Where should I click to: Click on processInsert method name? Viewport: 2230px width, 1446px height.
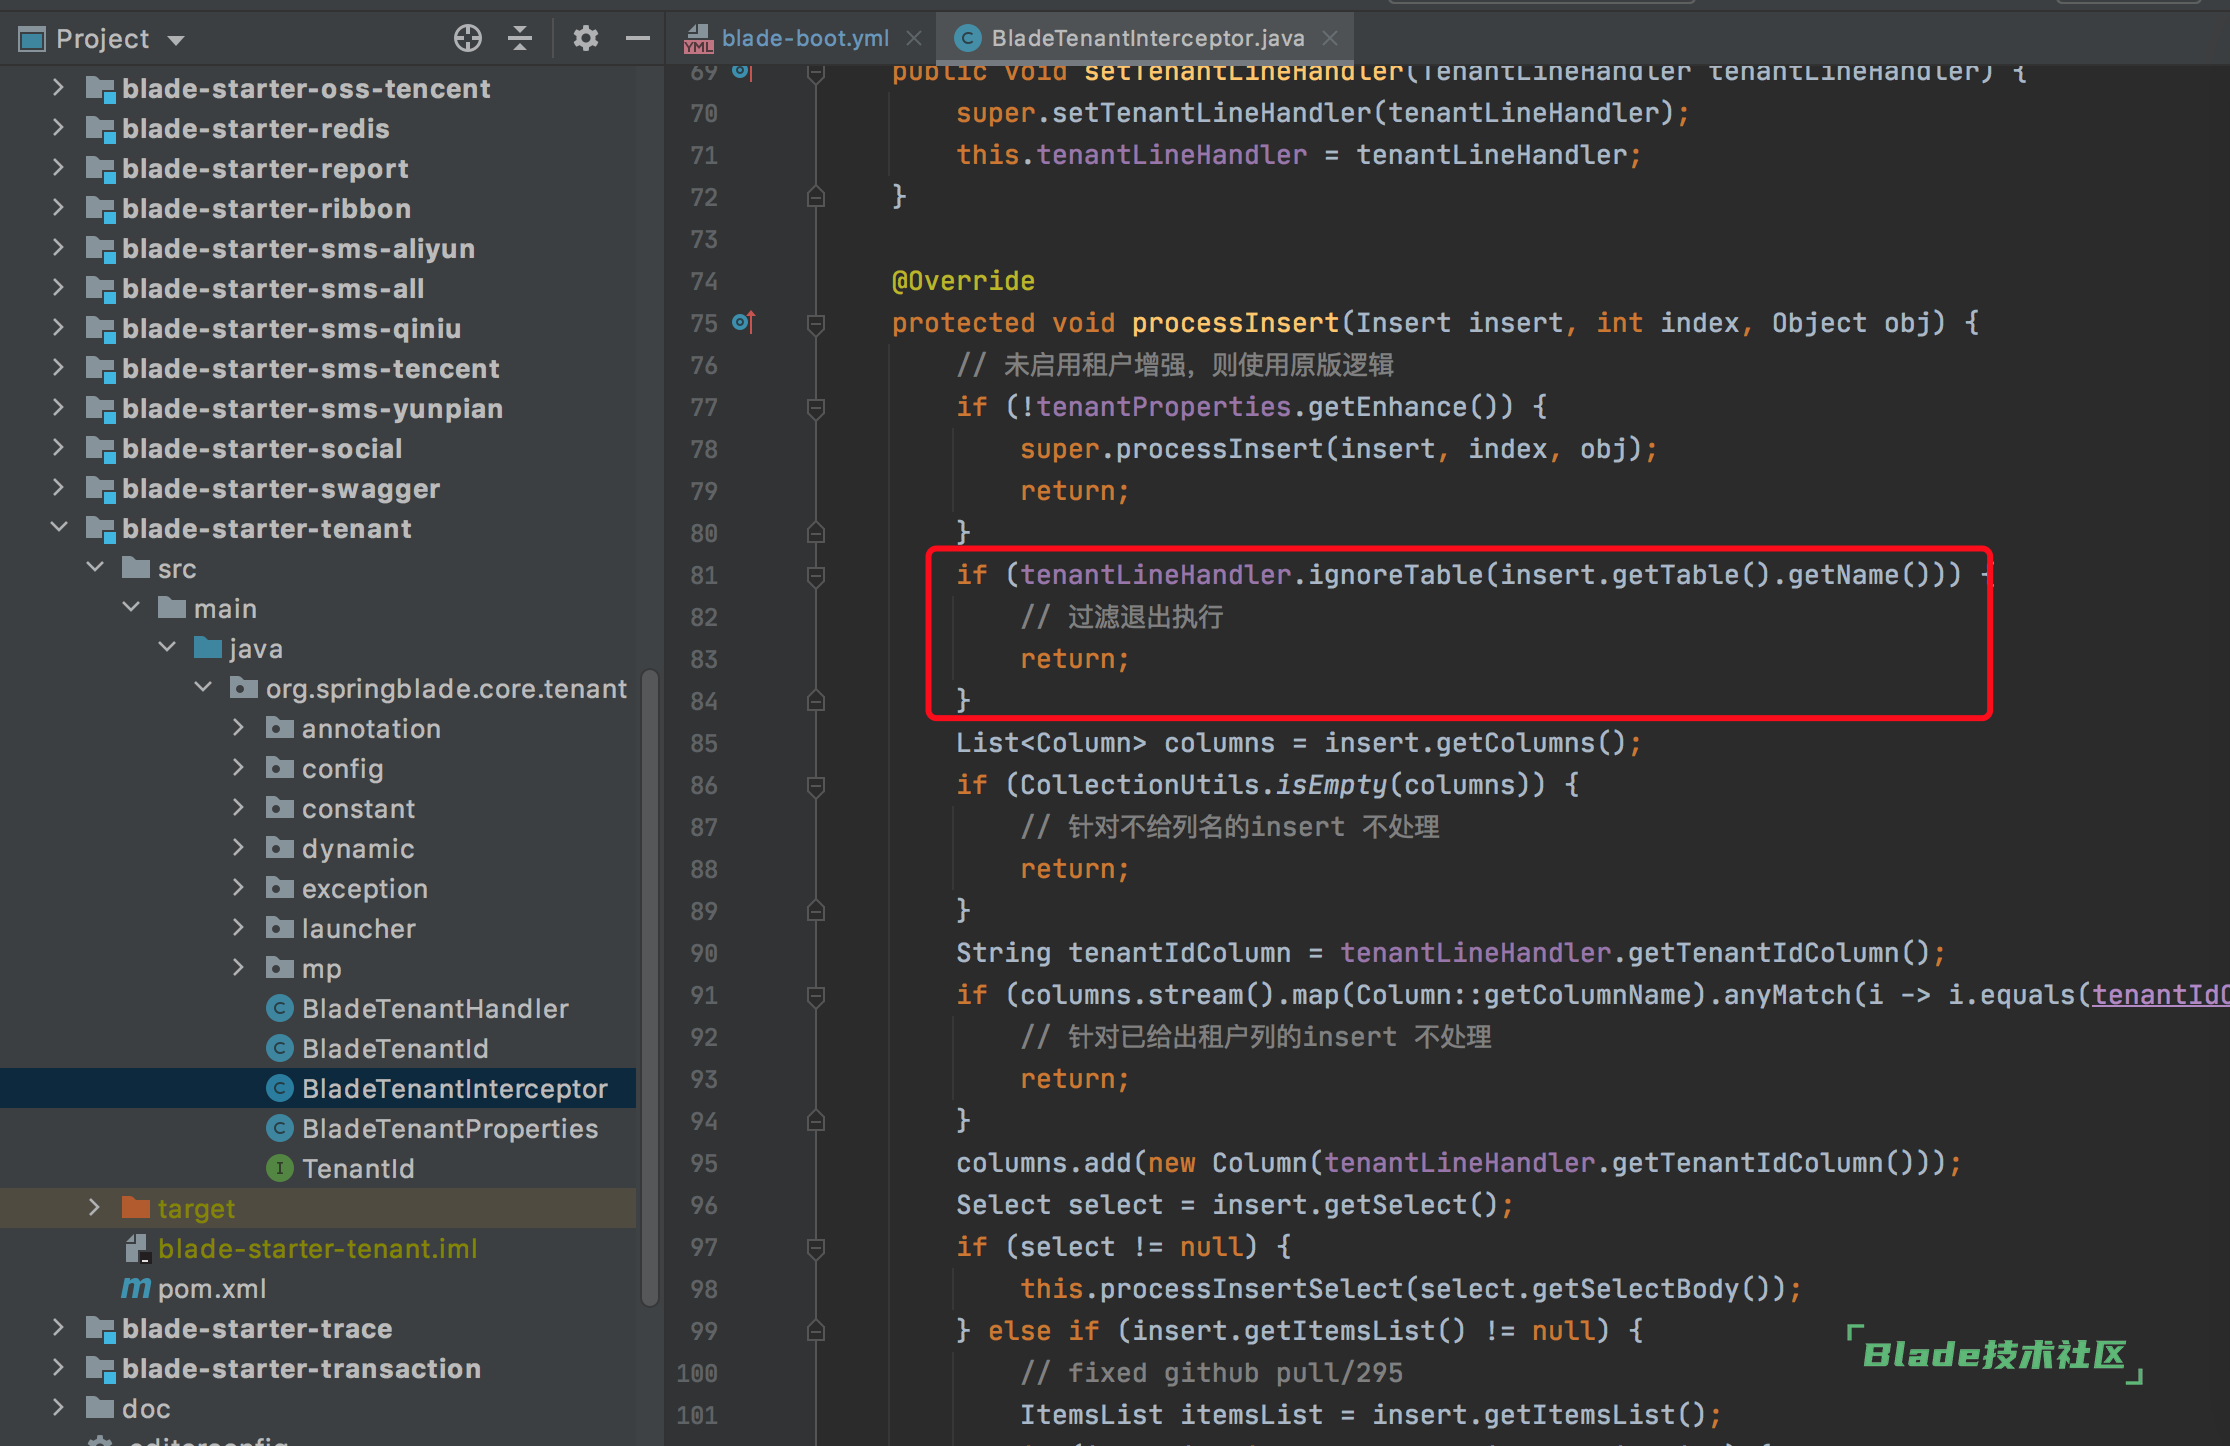tap(1235, 323)
